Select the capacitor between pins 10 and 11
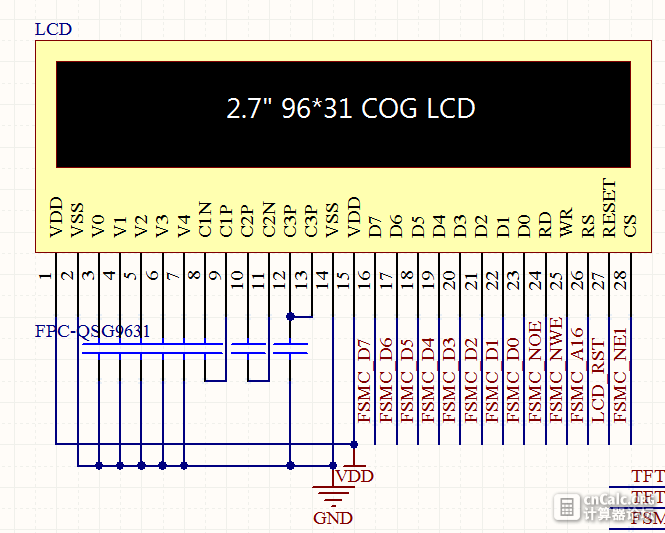 pyautogui.click(x=248, y=349)
